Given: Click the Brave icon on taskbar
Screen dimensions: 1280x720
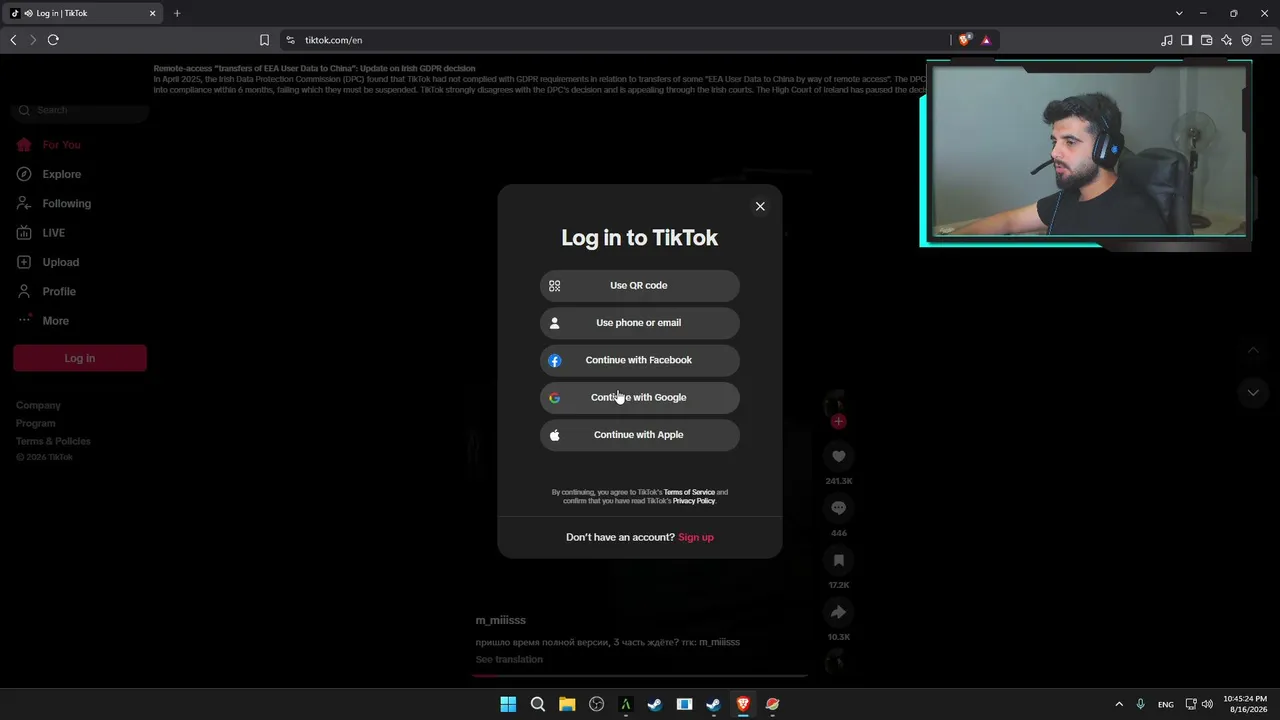Looking at the screenshot, I should click(x=743, y=704).
